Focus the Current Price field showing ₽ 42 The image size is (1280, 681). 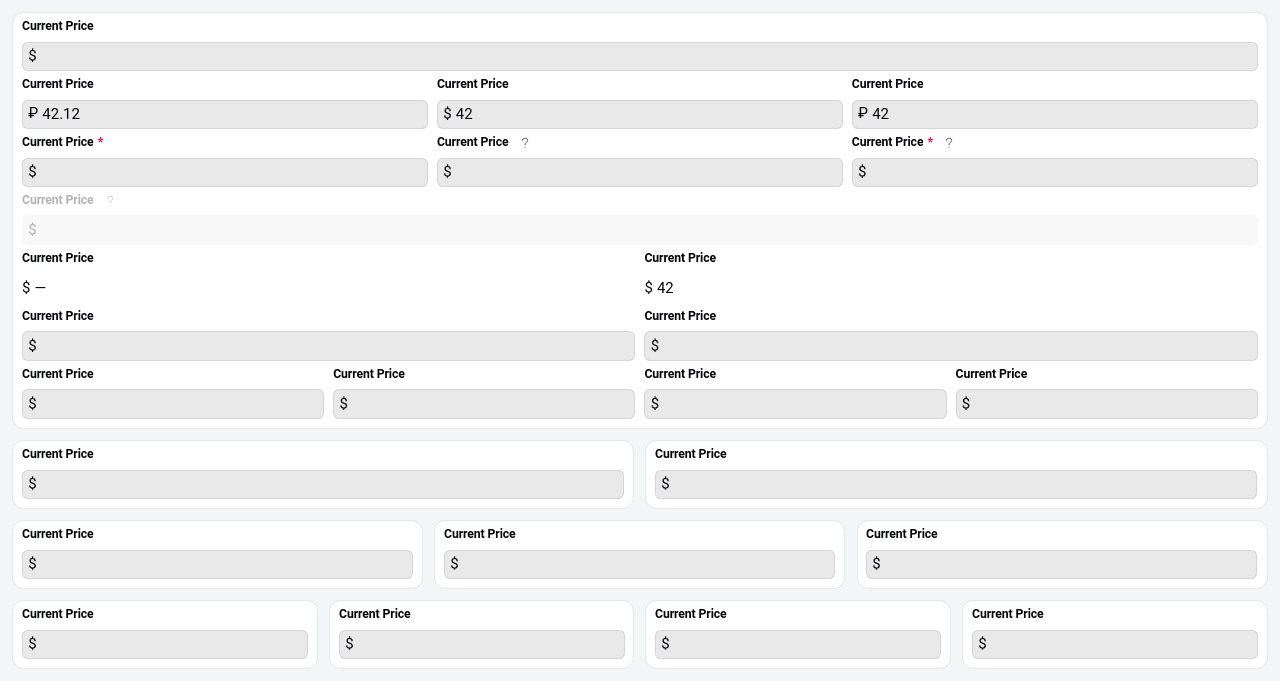[x=1055, y=114]
